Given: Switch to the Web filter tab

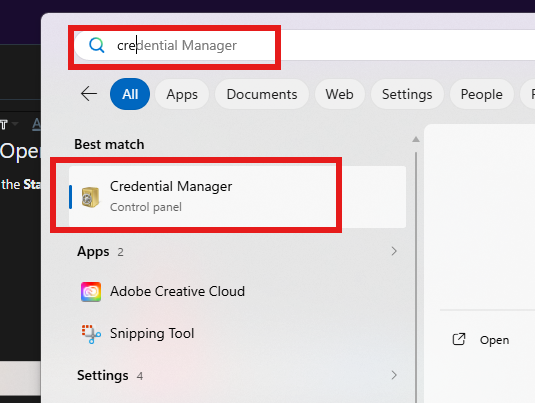Looking at the screenshot, I should tap(339, 94).
